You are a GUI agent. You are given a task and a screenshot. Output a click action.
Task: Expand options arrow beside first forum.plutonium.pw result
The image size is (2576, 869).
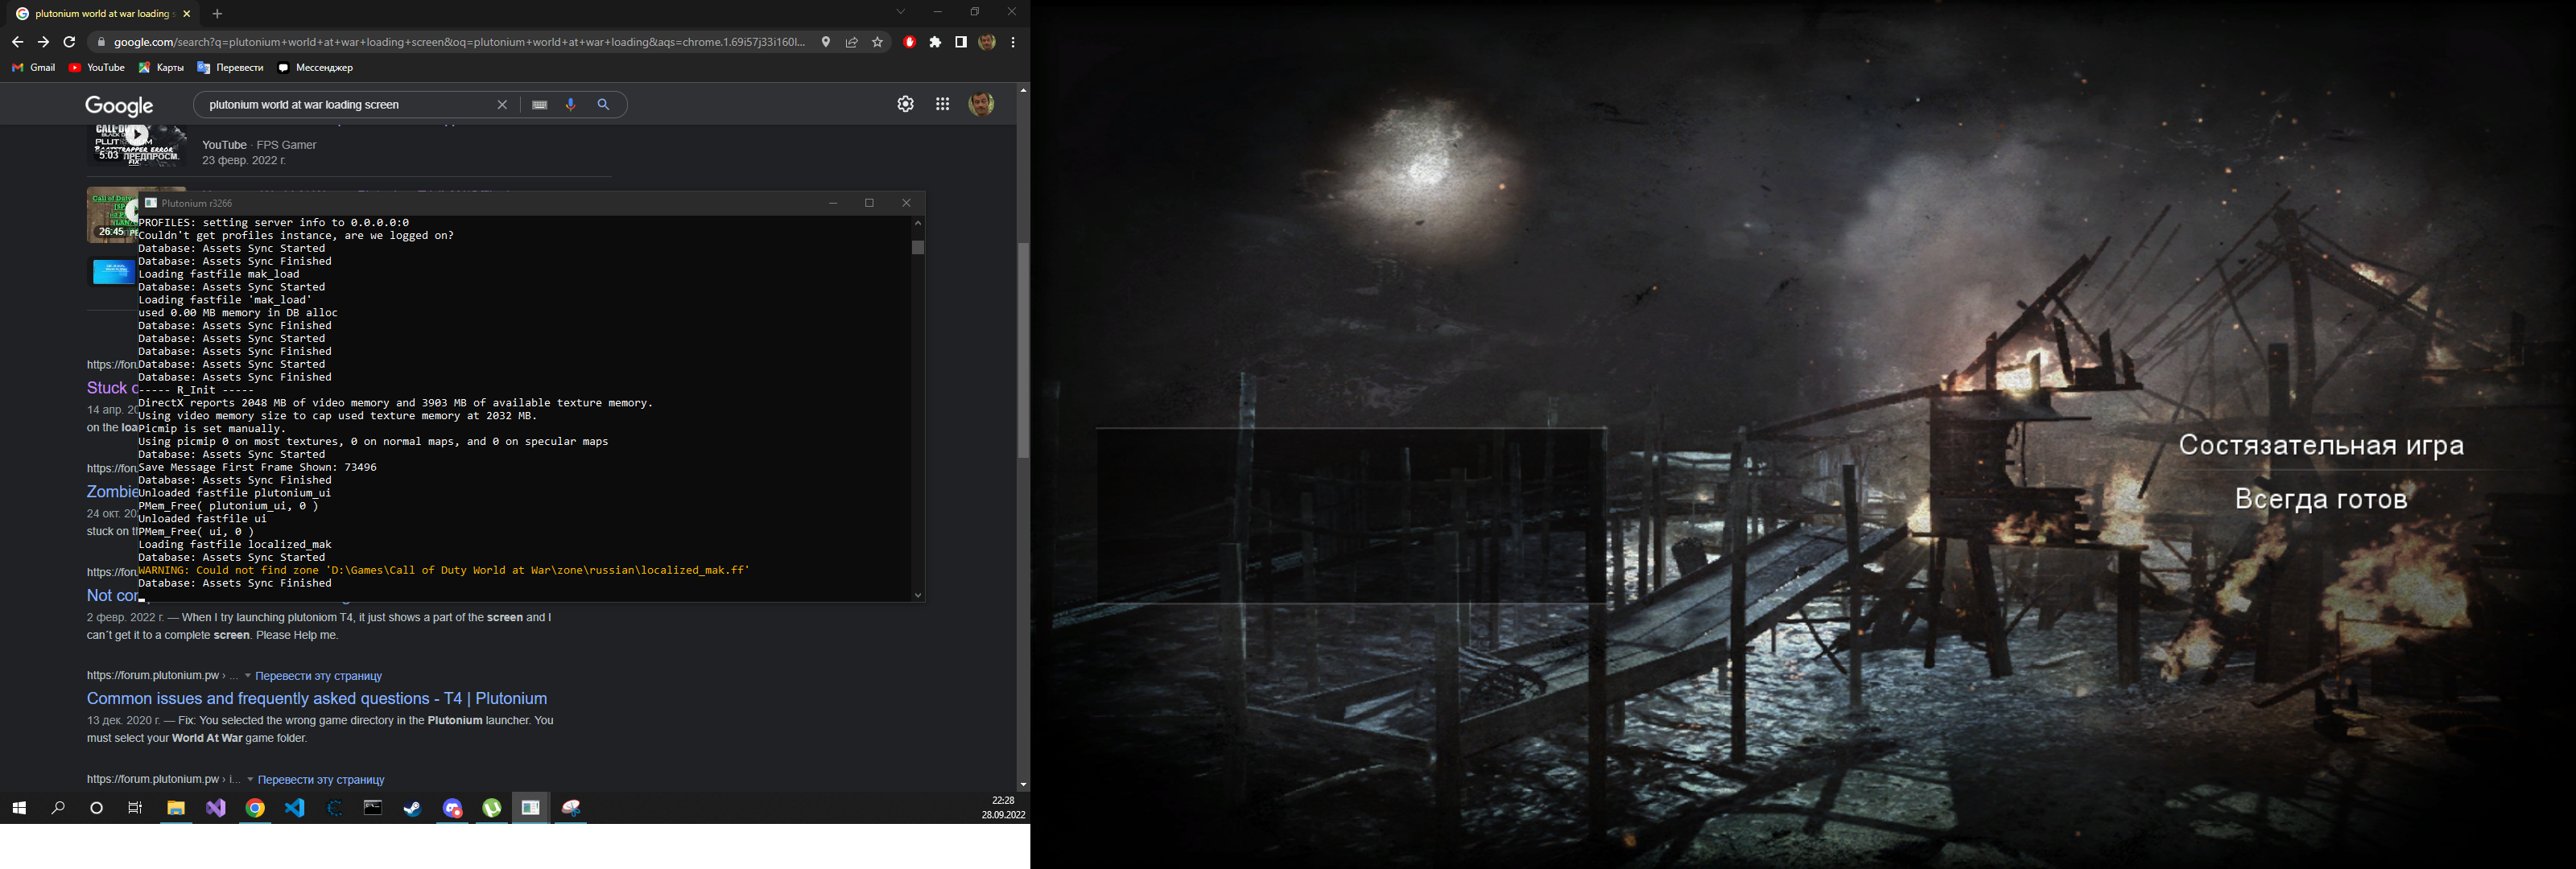pos(248,676)
